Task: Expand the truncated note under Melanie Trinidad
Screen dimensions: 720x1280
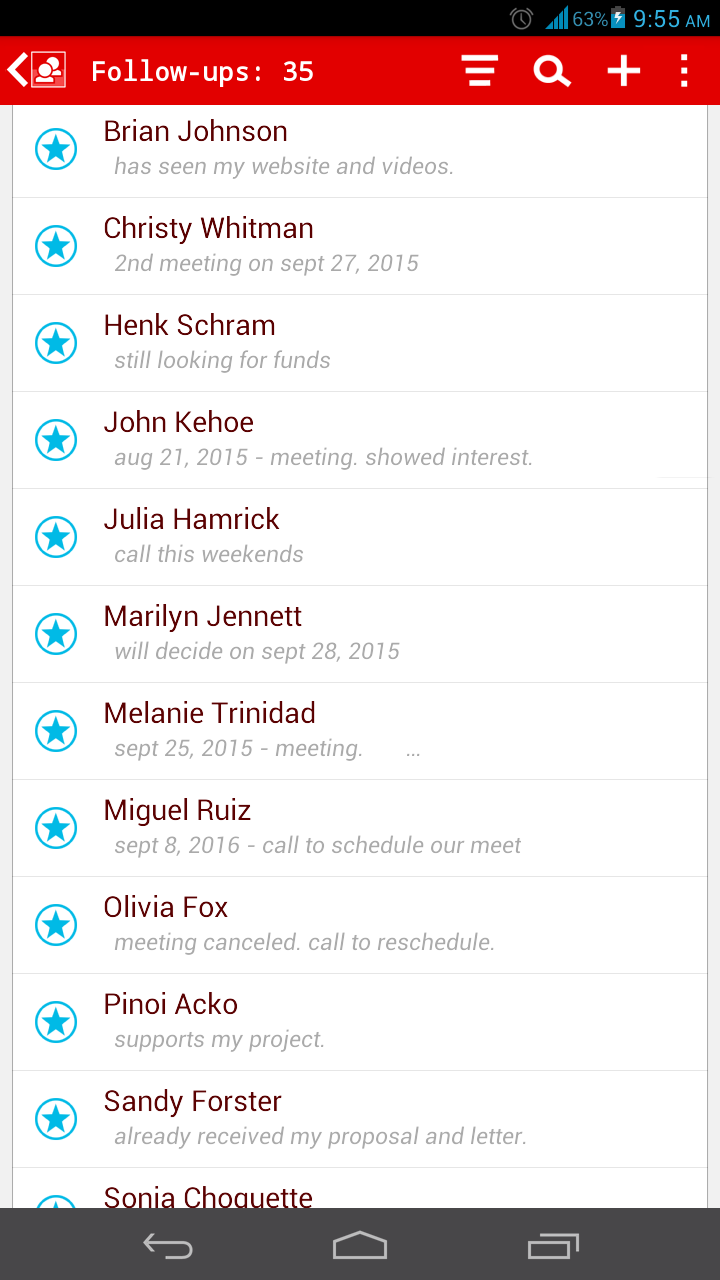Action: tap(413, 749)
